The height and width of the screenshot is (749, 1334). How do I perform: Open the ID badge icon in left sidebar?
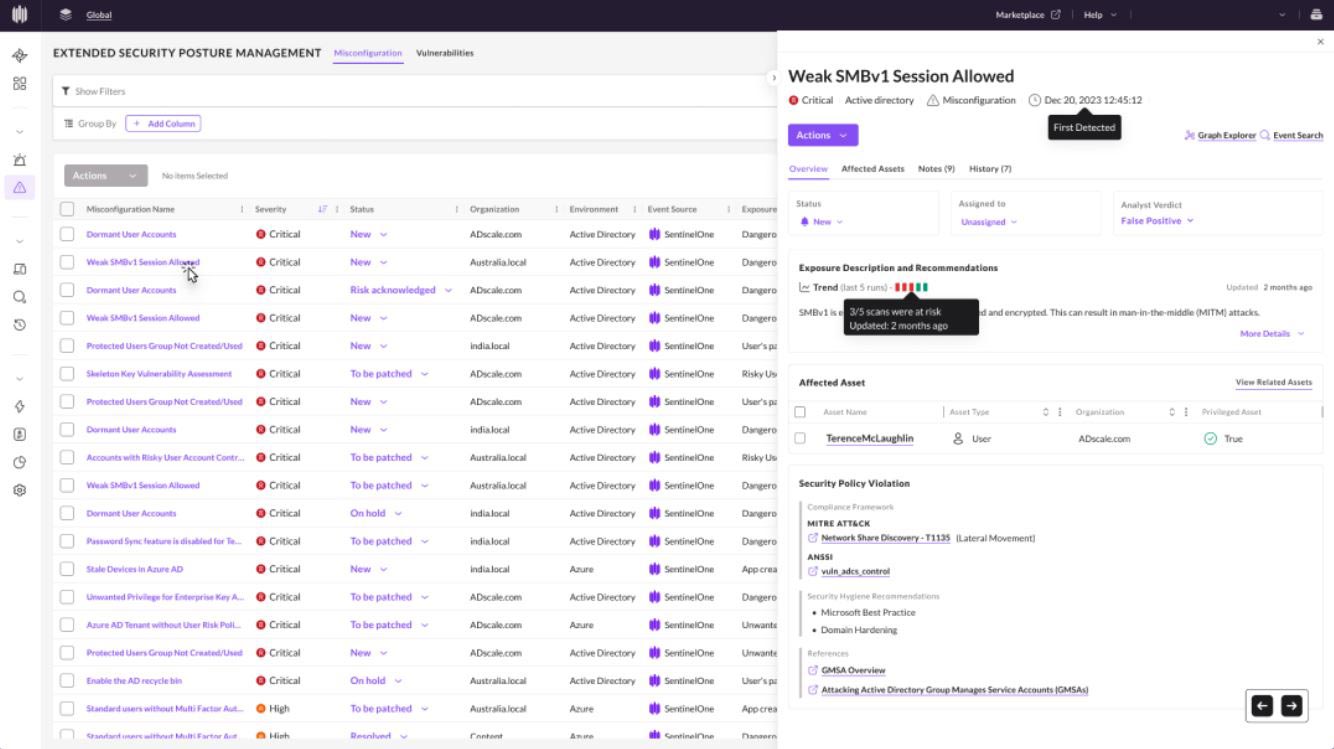[20, 435]
